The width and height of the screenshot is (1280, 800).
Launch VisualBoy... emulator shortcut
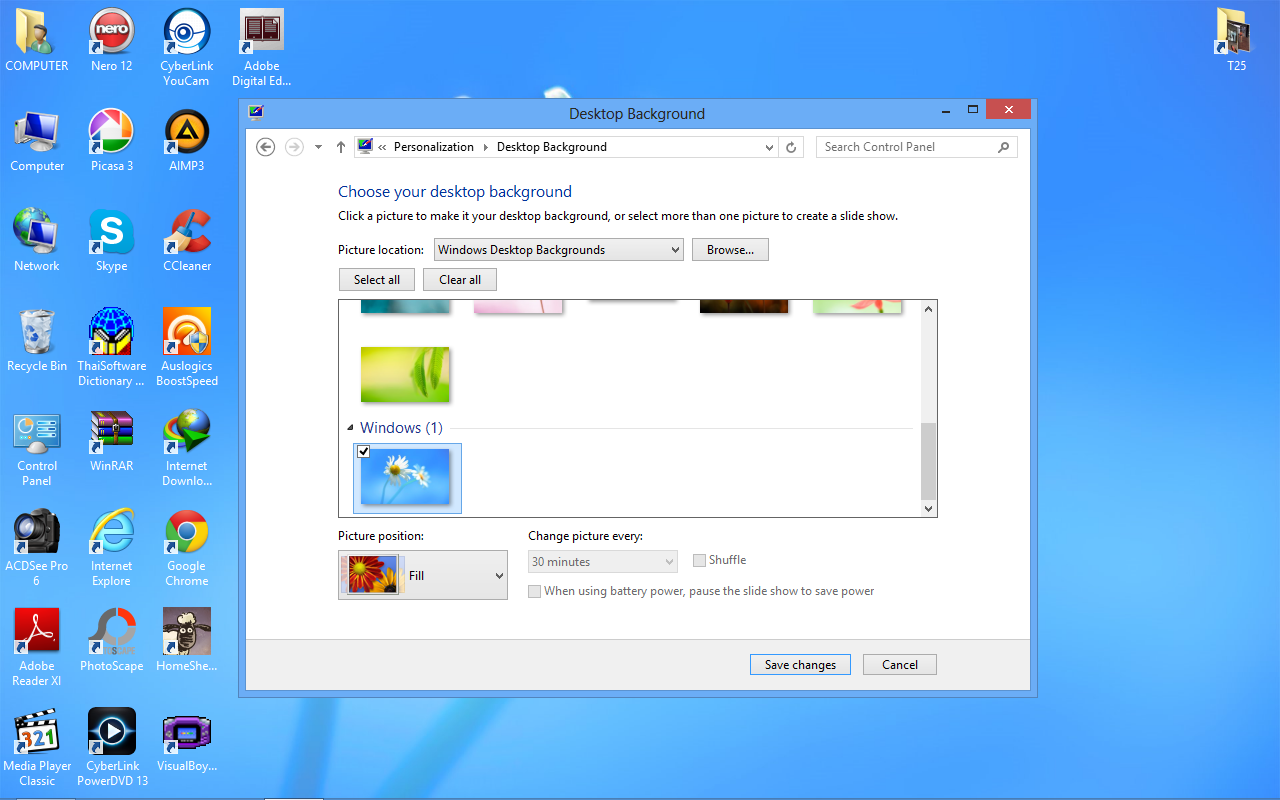(186, 741)
